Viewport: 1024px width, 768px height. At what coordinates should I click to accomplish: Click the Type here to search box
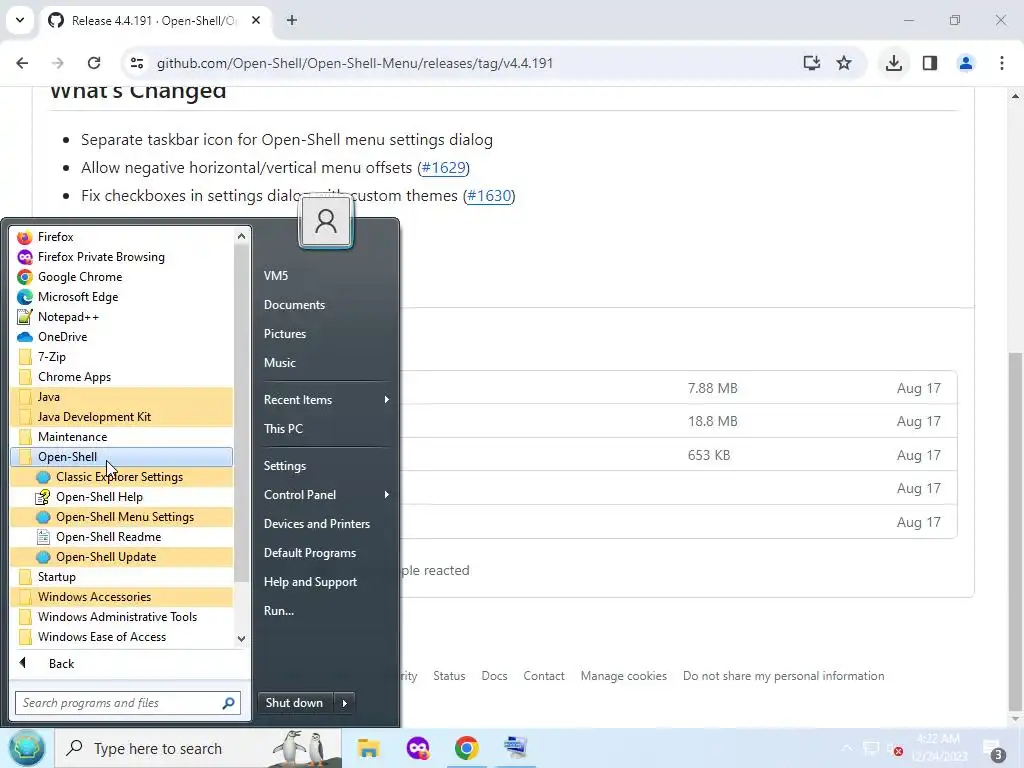pyautogui.click(x=199, y=748)
